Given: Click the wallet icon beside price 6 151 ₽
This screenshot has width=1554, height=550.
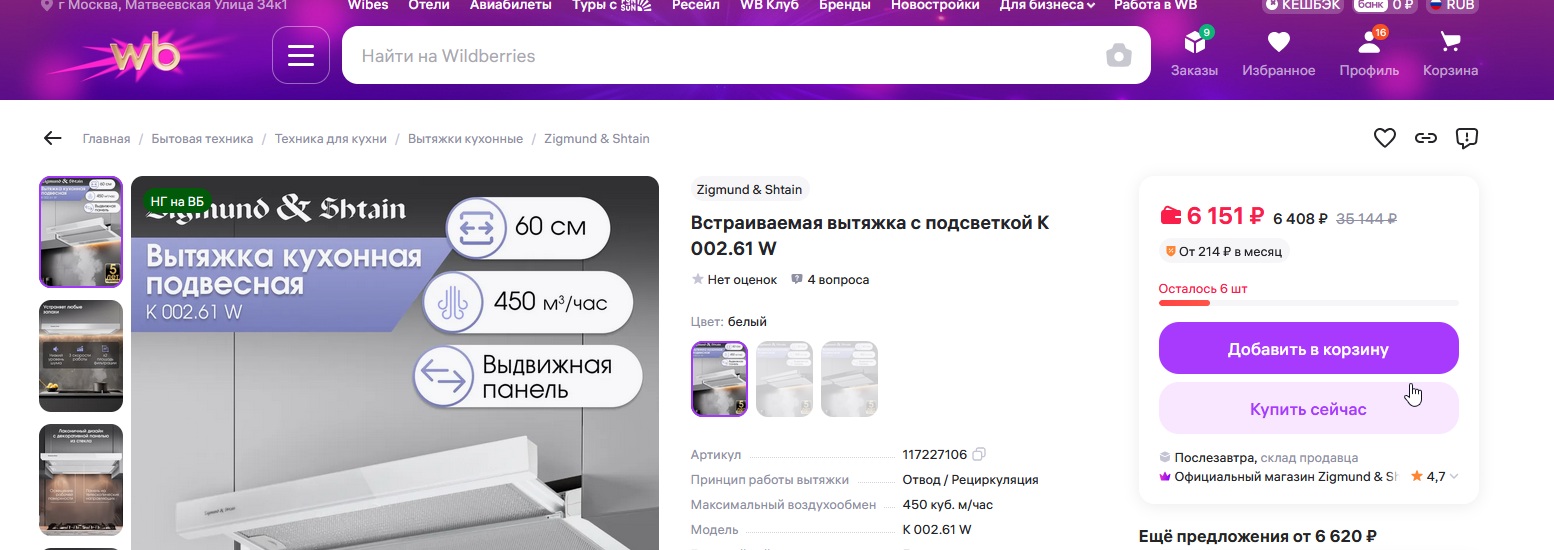Looking at the screenshot, I should pyautogui.click(x=1170, y=215).
